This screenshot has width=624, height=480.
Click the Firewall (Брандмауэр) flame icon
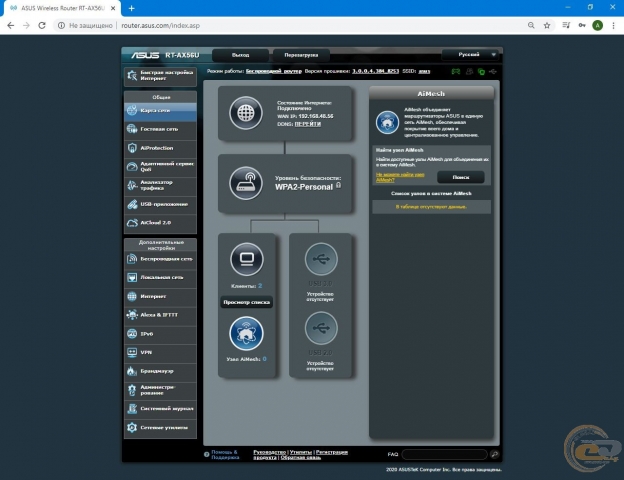click(x=132, y=371)
